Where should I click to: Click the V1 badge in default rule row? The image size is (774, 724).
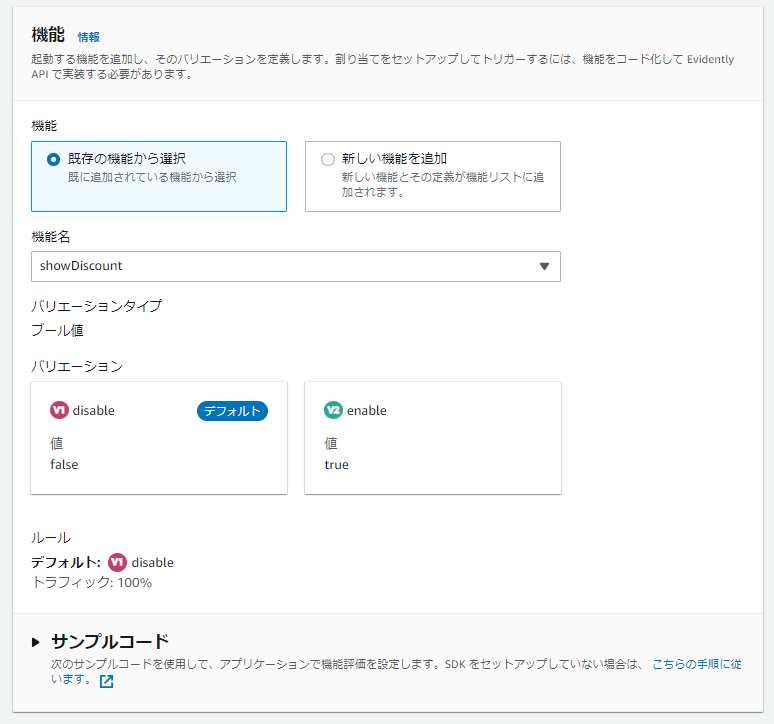117,562
